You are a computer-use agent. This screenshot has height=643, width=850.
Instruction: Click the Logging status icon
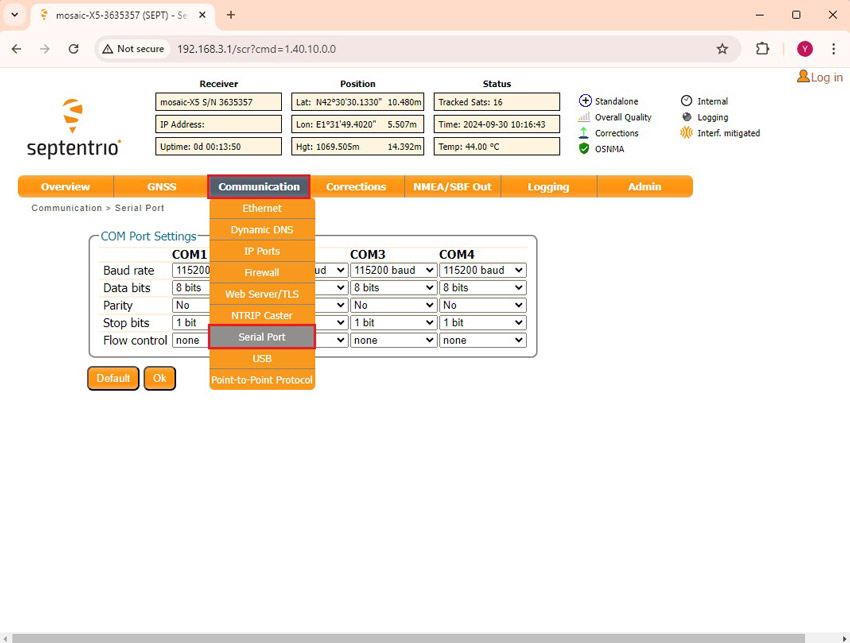pyautogui.click(x=686, y=117)
